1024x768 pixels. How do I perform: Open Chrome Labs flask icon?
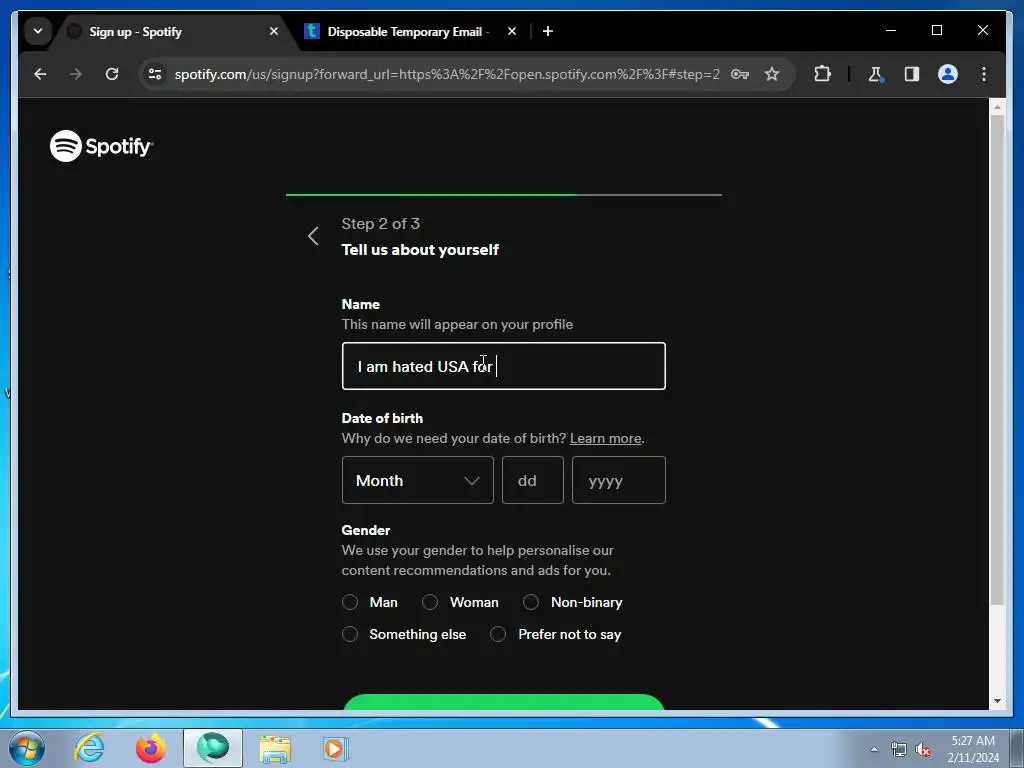[x=875, y=74]
